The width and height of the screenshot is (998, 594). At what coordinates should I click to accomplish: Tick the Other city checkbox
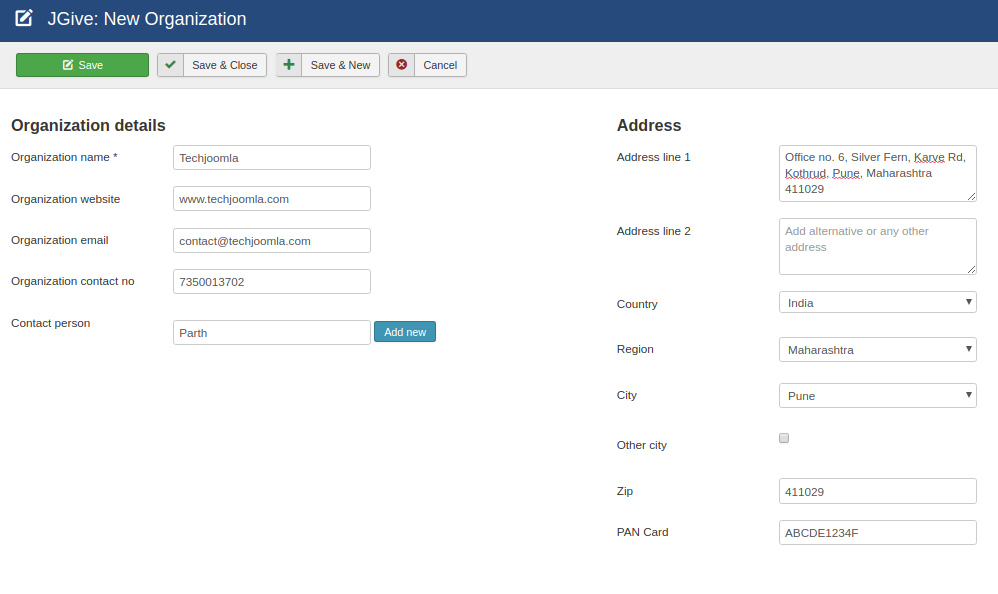tap(784, 438)
